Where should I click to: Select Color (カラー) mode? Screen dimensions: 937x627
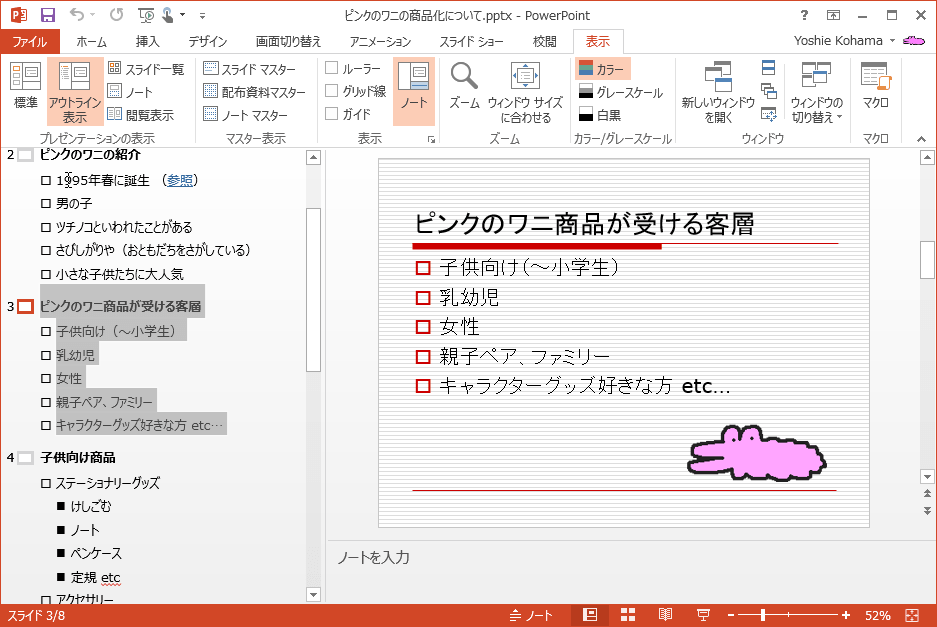coord(602,69)
